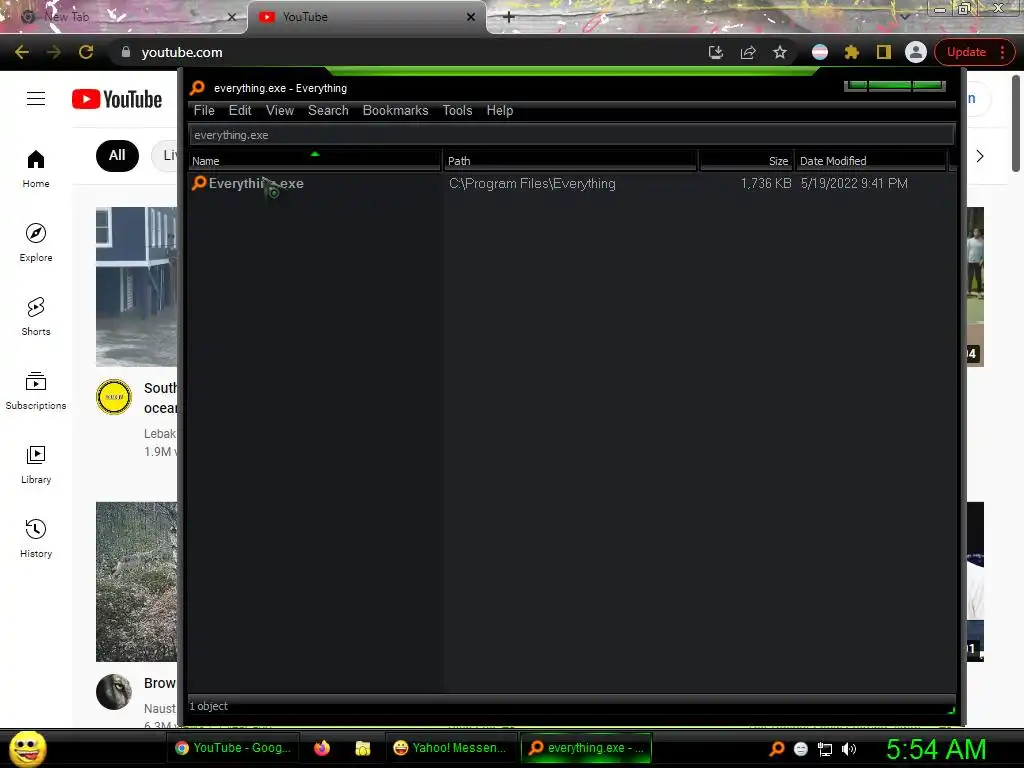
Task: Open Explore in YouTube sidebar
Action: coord(36,242)
